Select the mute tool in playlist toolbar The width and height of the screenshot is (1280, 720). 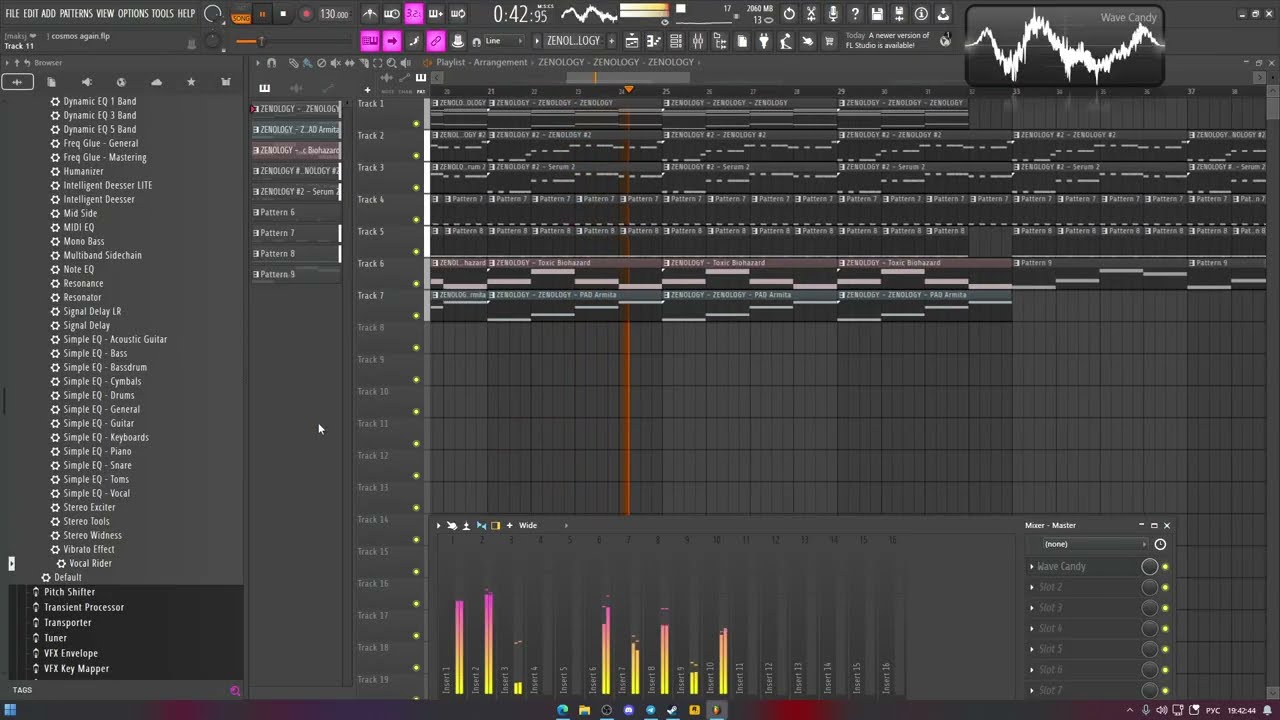point(335,63)
